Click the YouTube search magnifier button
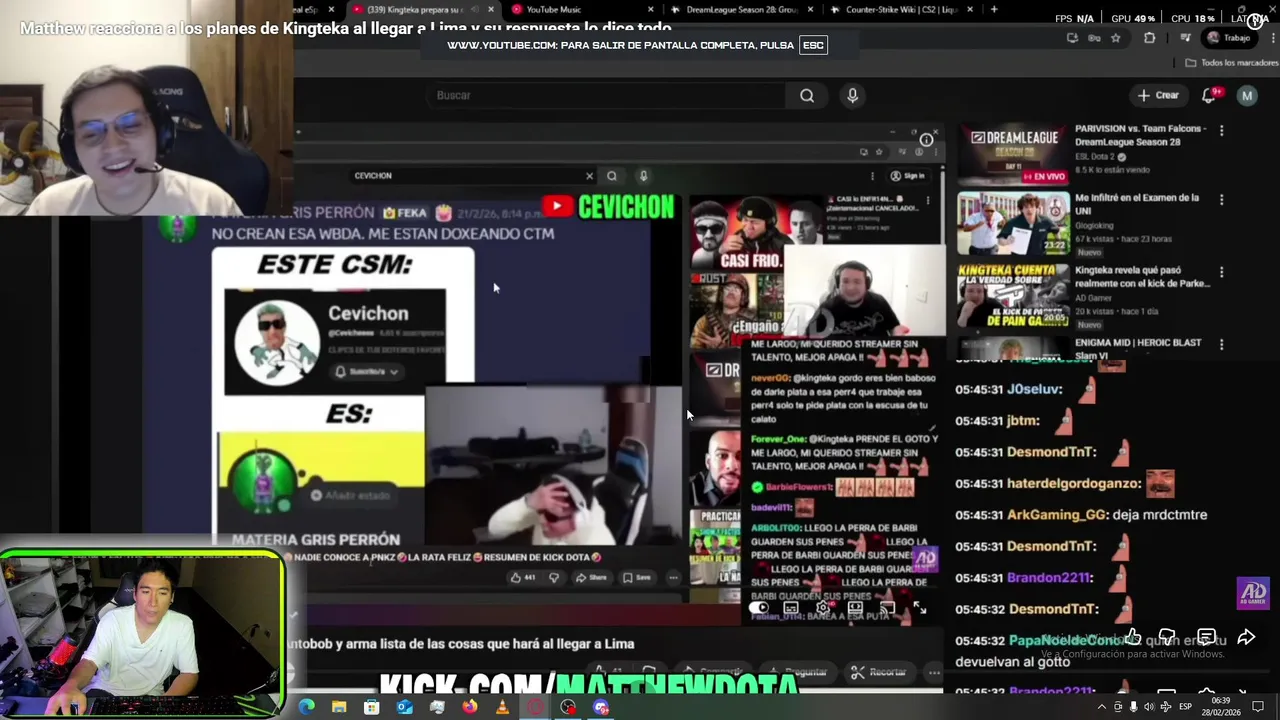Image resolution: width=1280 pixels, height=720 pixels. pos(807,95)
